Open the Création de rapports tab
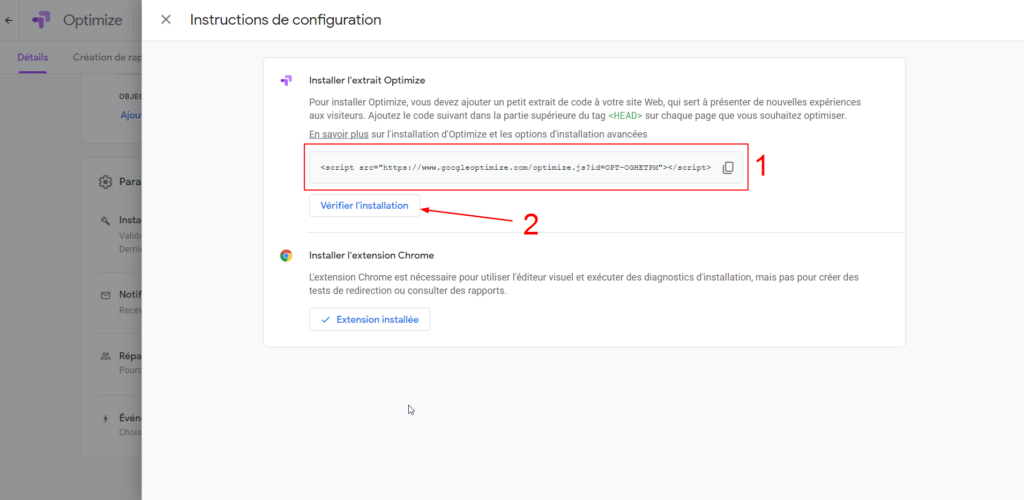 (107, 57)
